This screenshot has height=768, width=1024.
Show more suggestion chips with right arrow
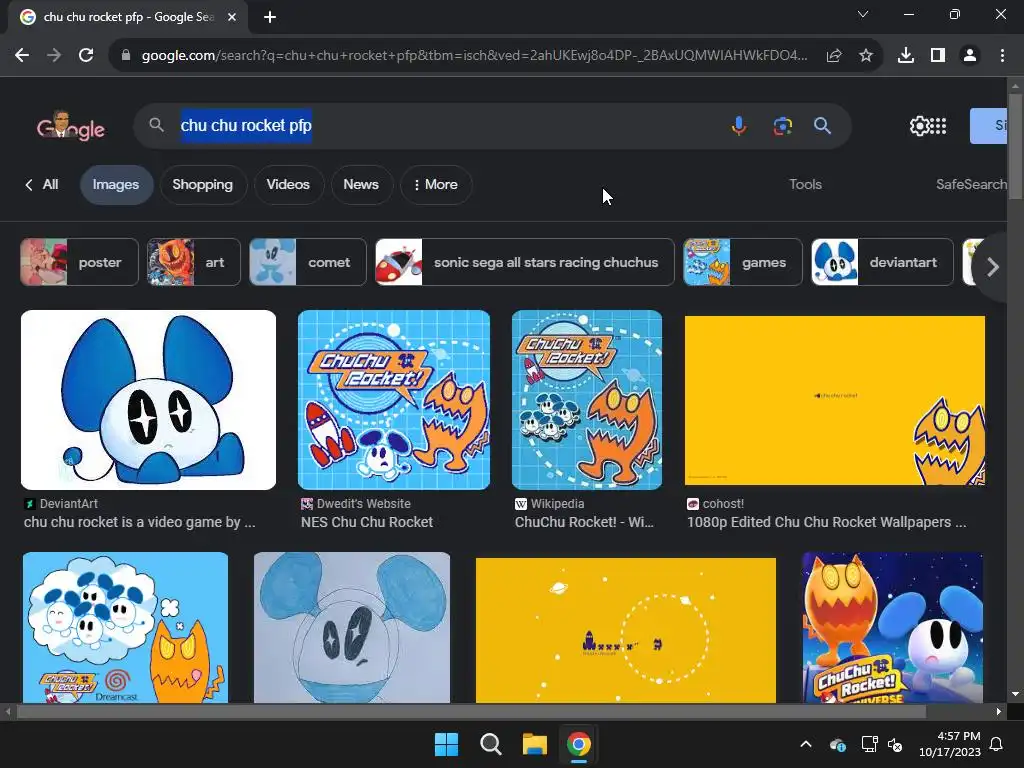click(x=992, y=266)
